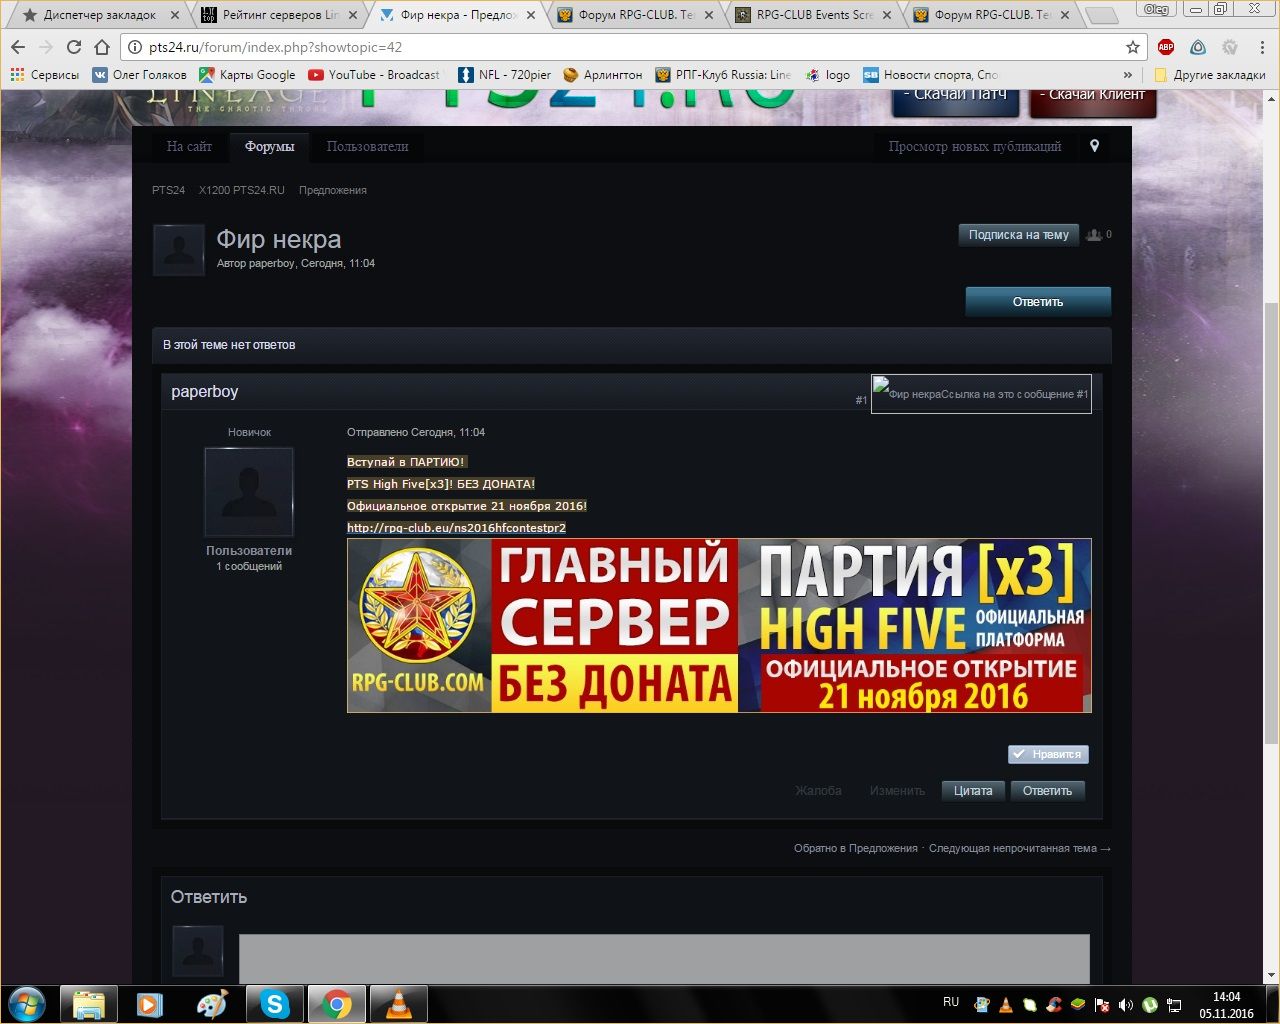Open the browser home page icon

pos(102,47)
